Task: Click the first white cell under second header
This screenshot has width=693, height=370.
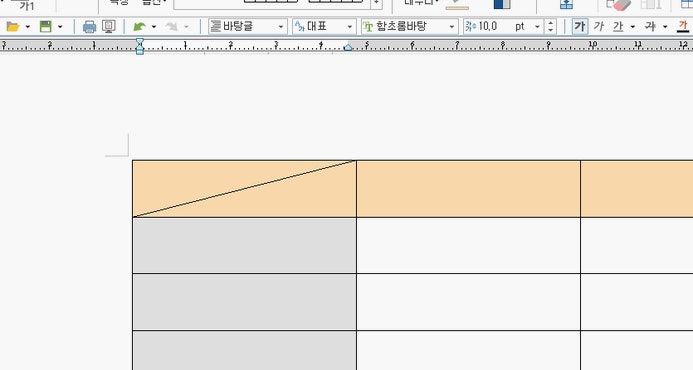Action: coord(468,245)
